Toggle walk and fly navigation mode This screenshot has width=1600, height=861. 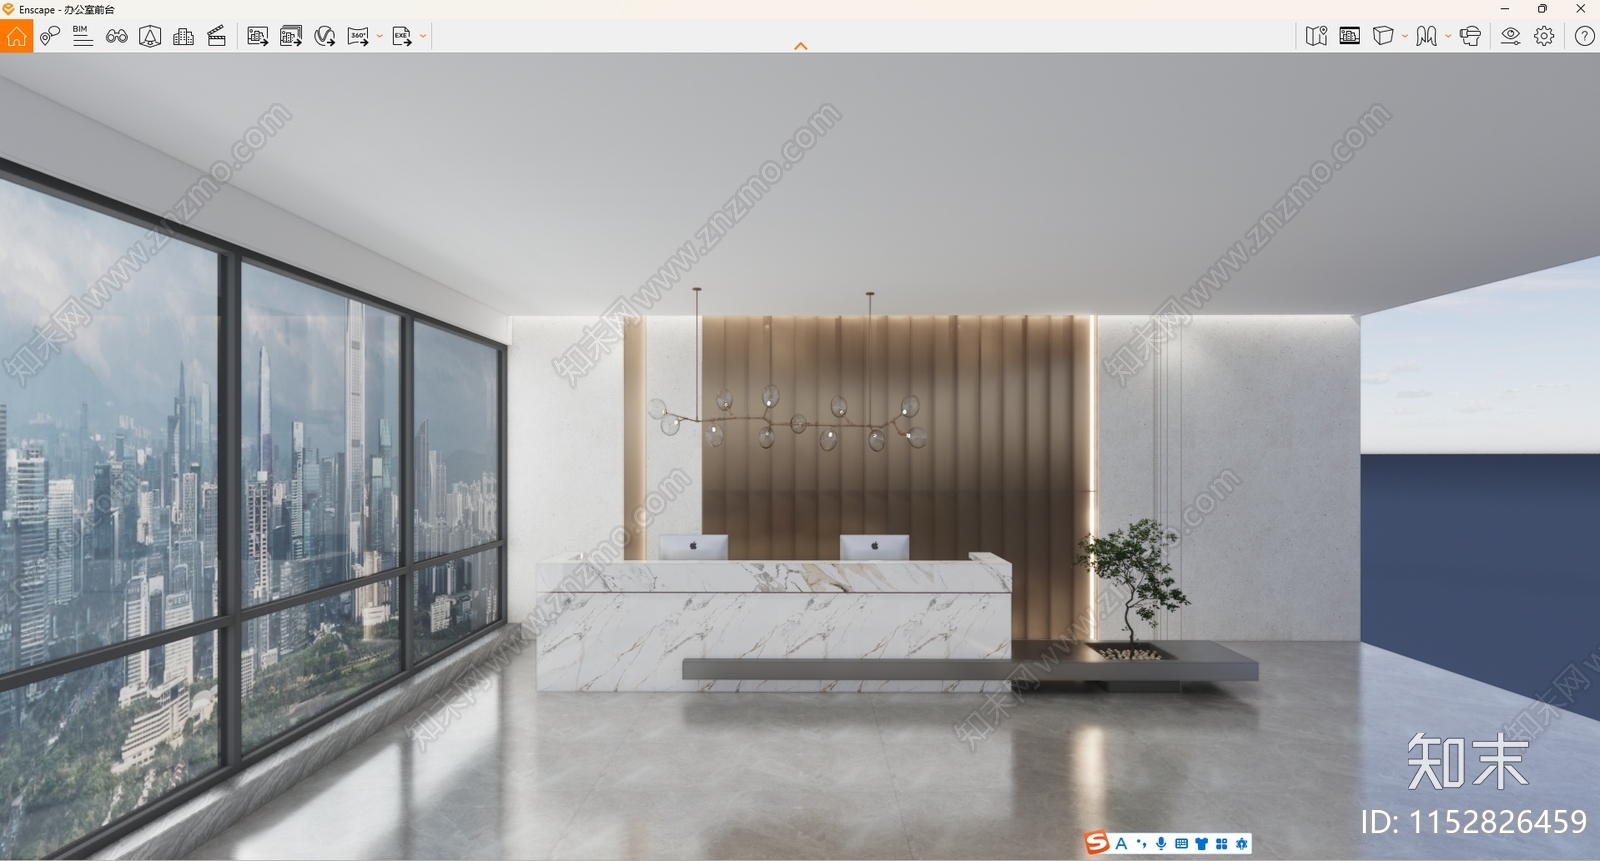tap(1427, 36)
